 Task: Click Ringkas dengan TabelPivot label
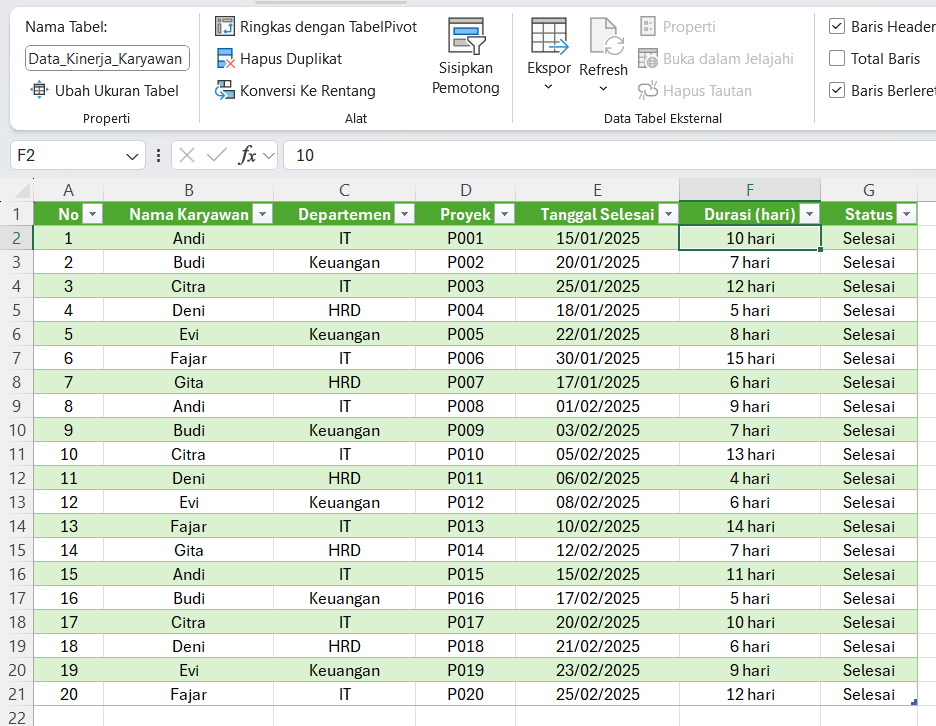coord(328,27)
